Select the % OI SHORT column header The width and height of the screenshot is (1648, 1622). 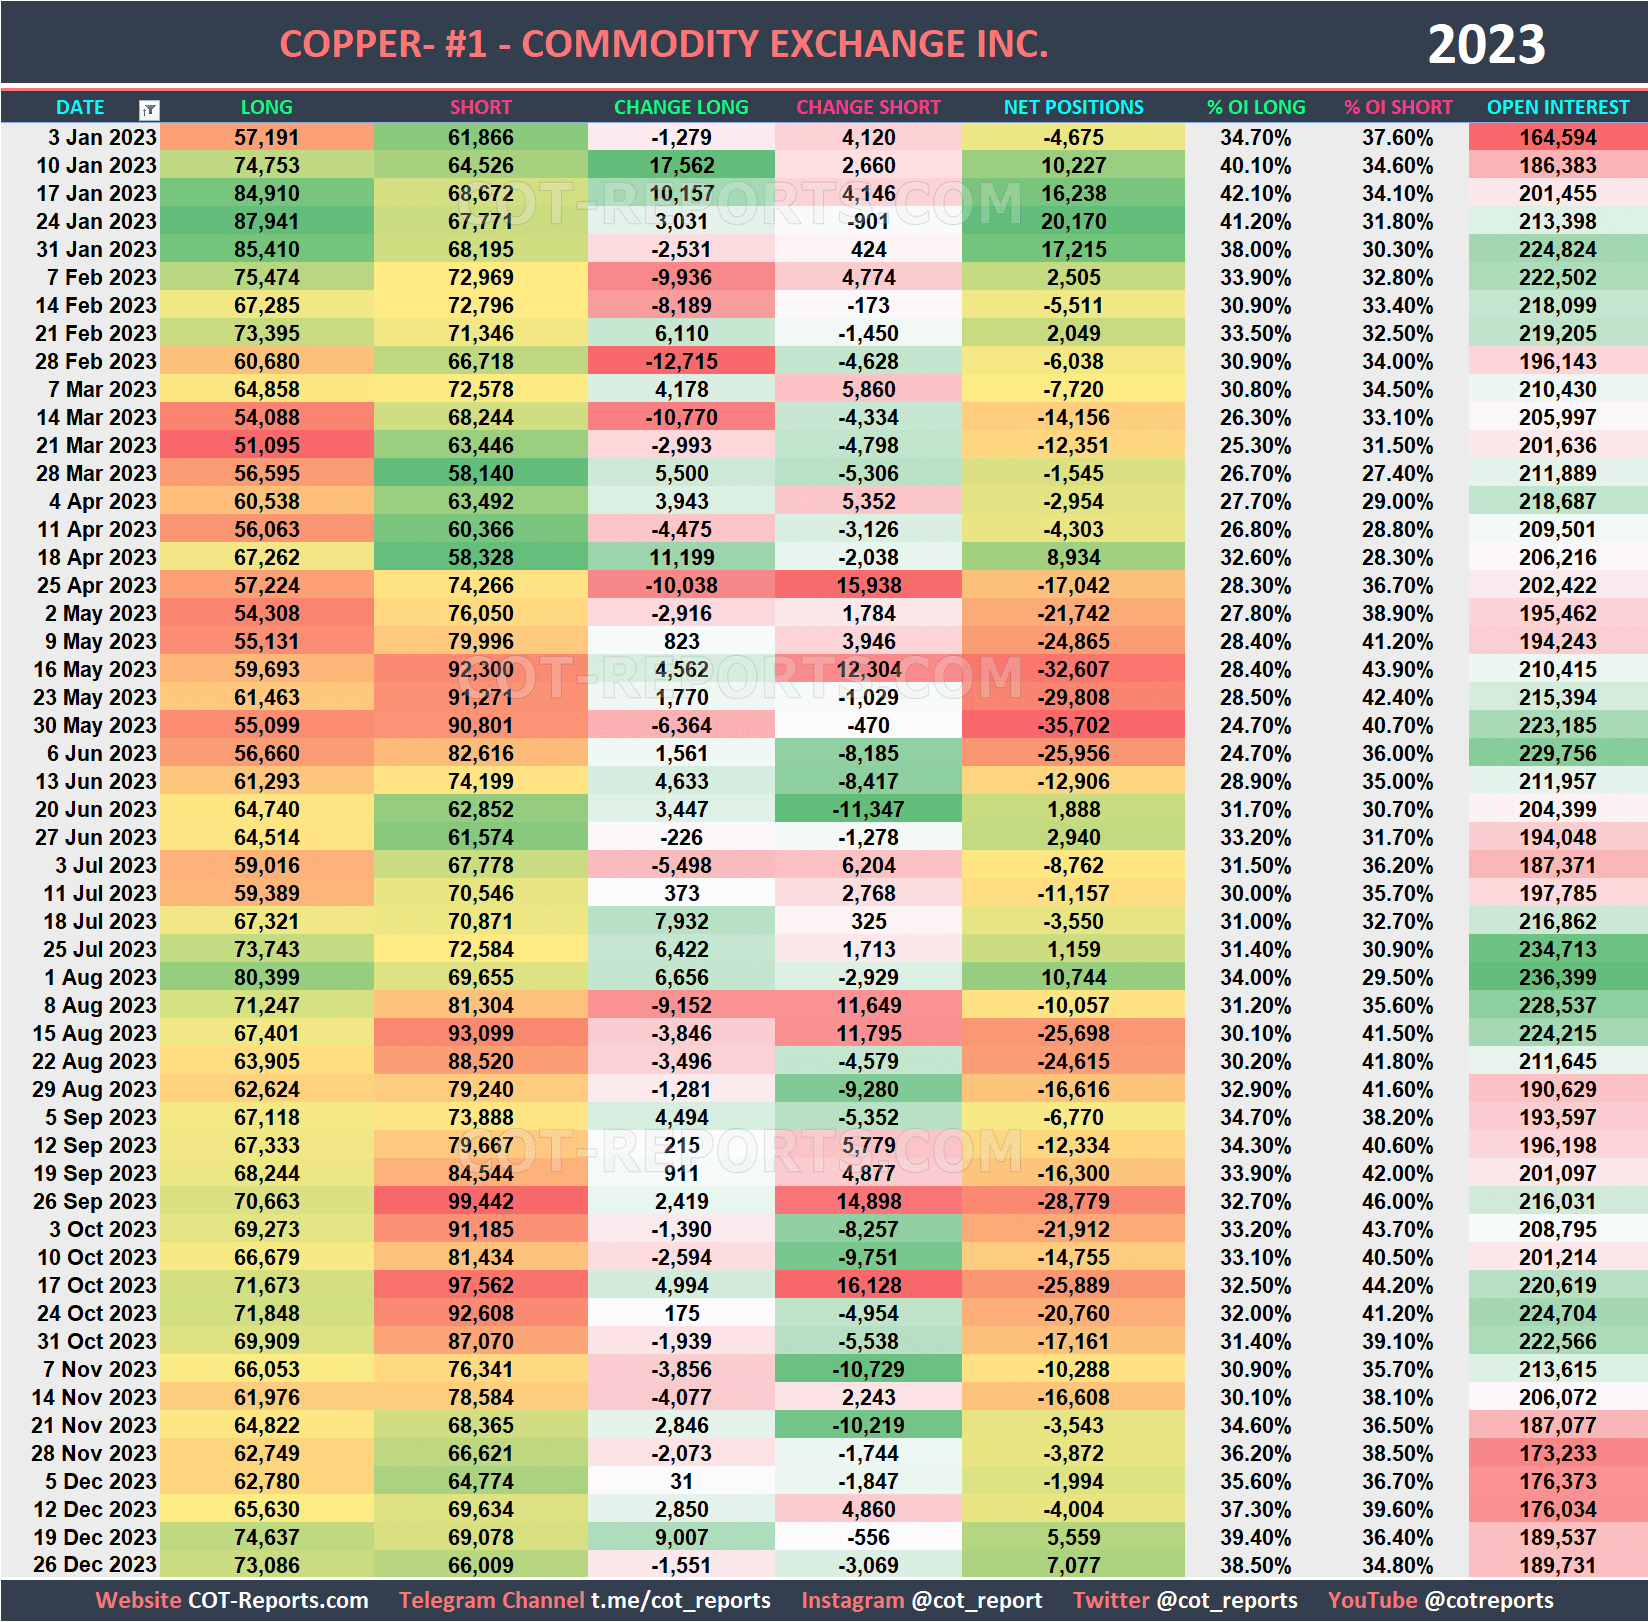1398,107
